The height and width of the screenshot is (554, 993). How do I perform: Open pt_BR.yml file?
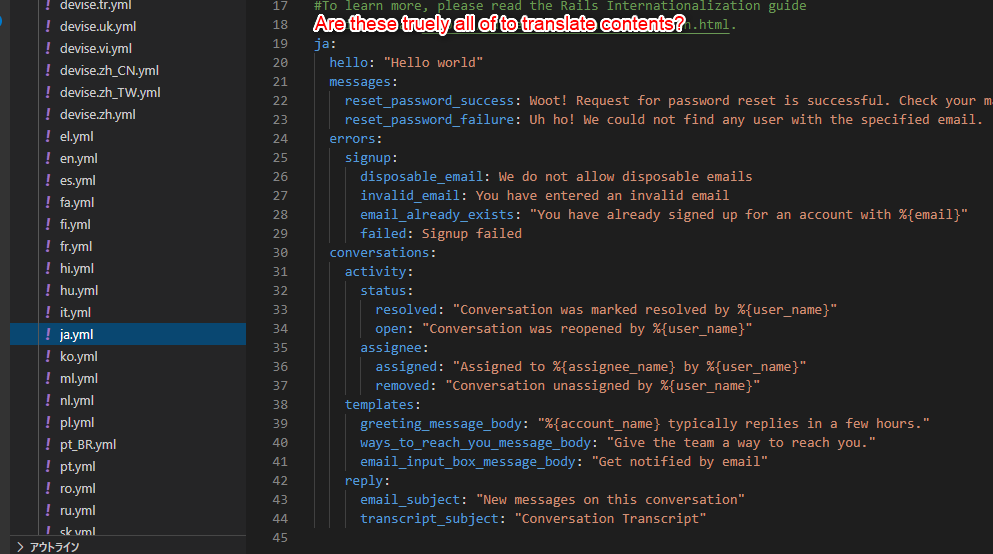[x=88, y=444]
